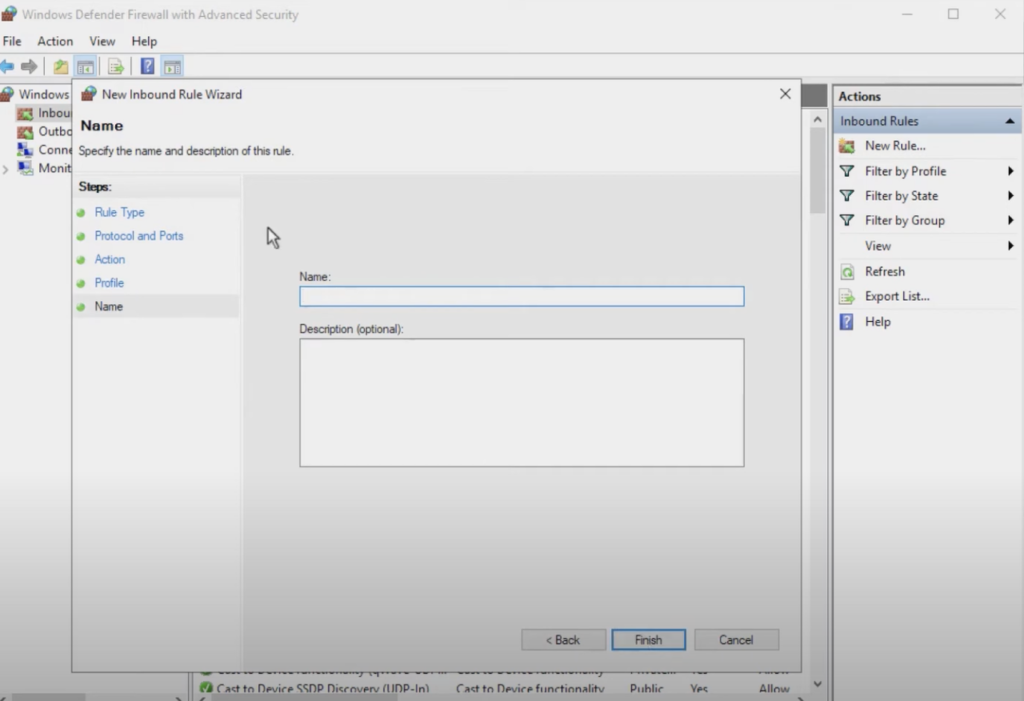Click the Filter by Profile funnel icon

click(x=847, y=171)
